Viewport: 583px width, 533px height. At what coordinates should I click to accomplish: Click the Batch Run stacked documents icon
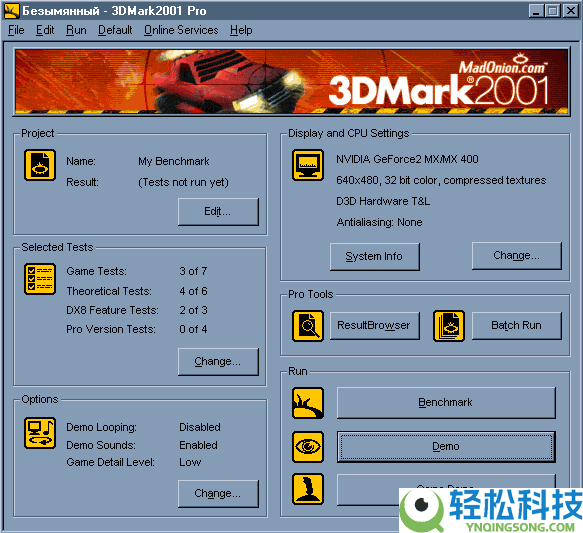pyautogui.click(x=449, y=326)
